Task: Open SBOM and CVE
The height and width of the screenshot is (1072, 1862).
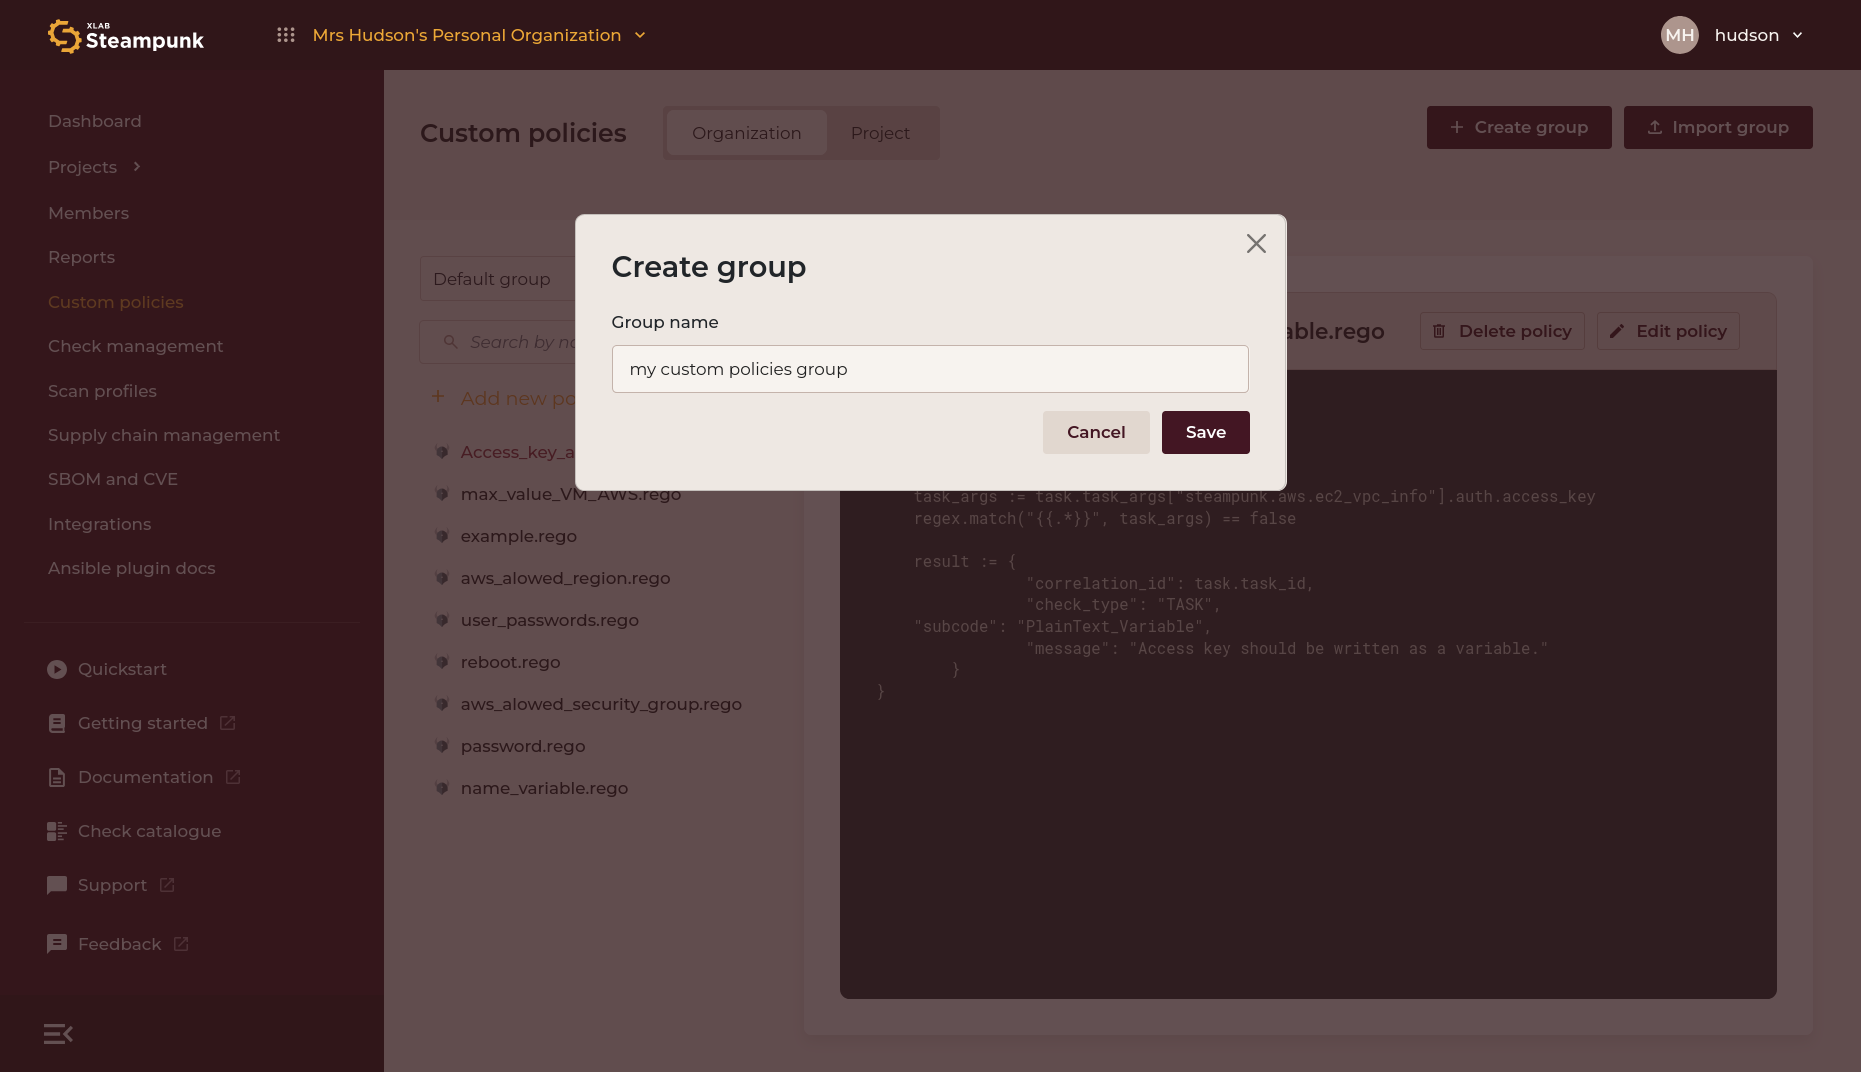Action: pyautogui.click(x=113, y=479)
